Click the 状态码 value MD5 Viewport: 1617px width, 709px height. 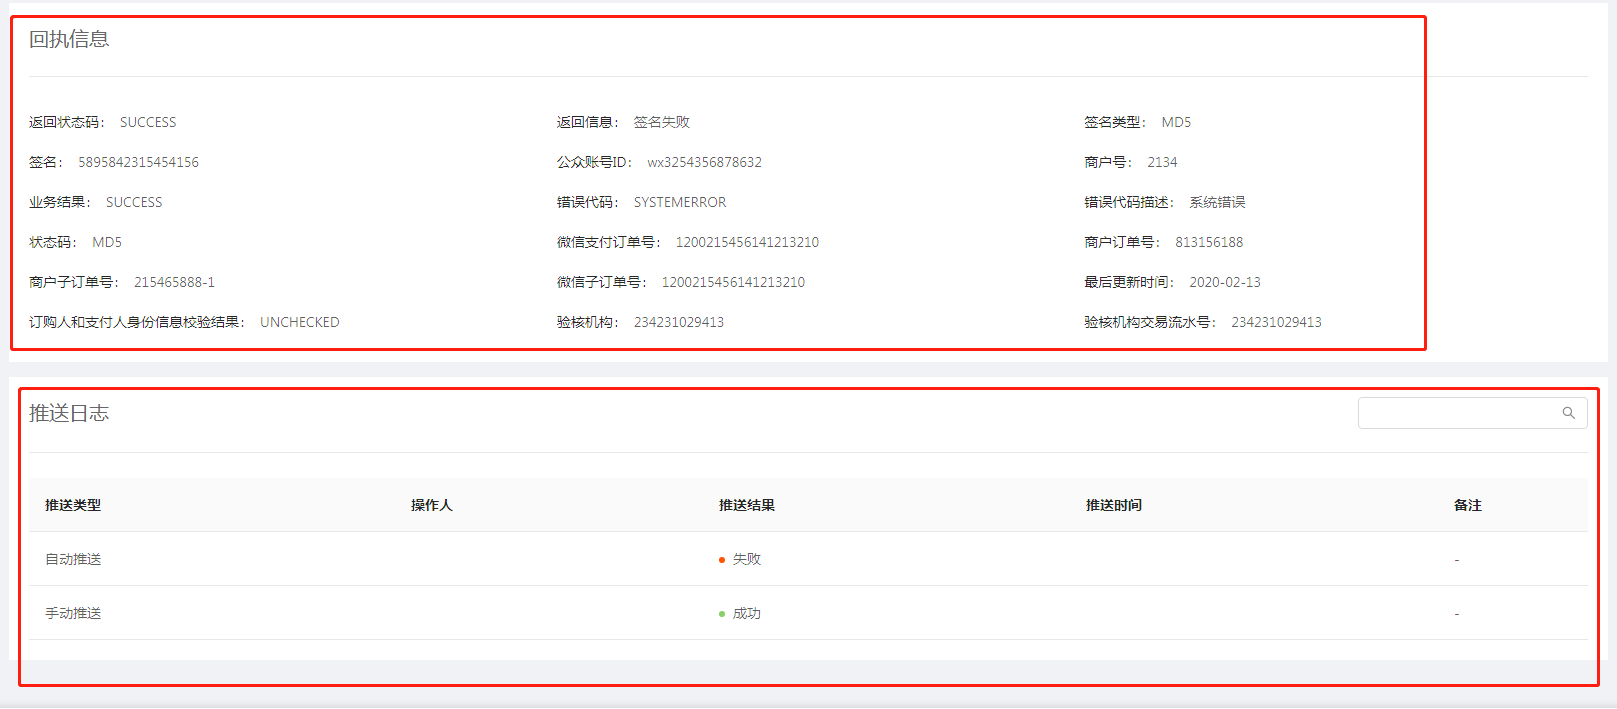pos(107,242)
